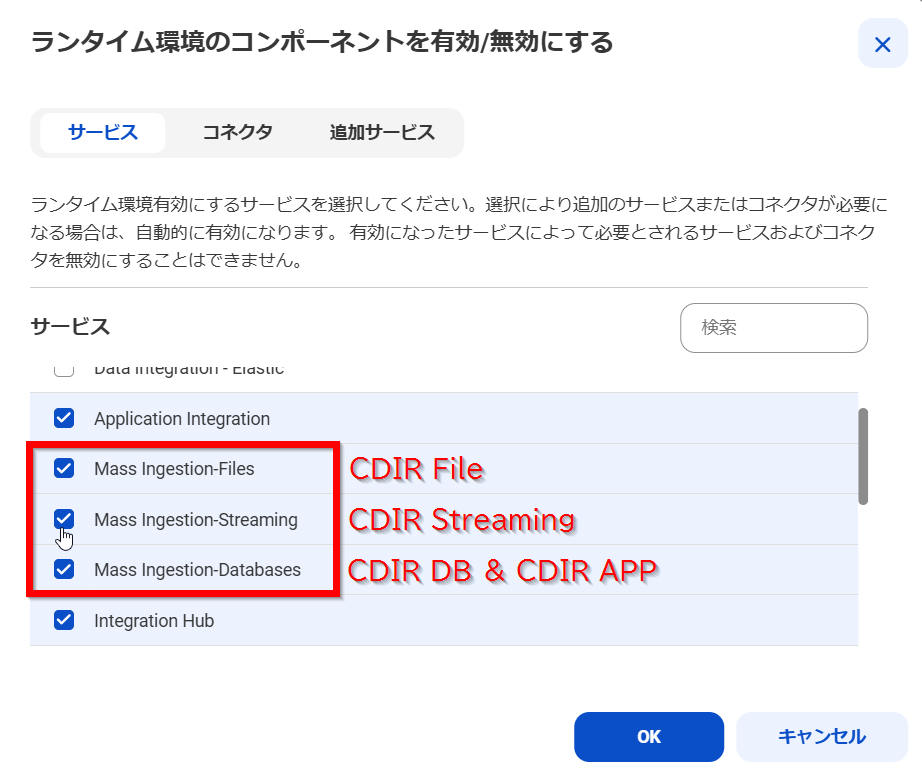This screenshot has width=922, height=774.
Task: Enable the Data Integration - Elastic checkbox
Action: coord(64,368)
